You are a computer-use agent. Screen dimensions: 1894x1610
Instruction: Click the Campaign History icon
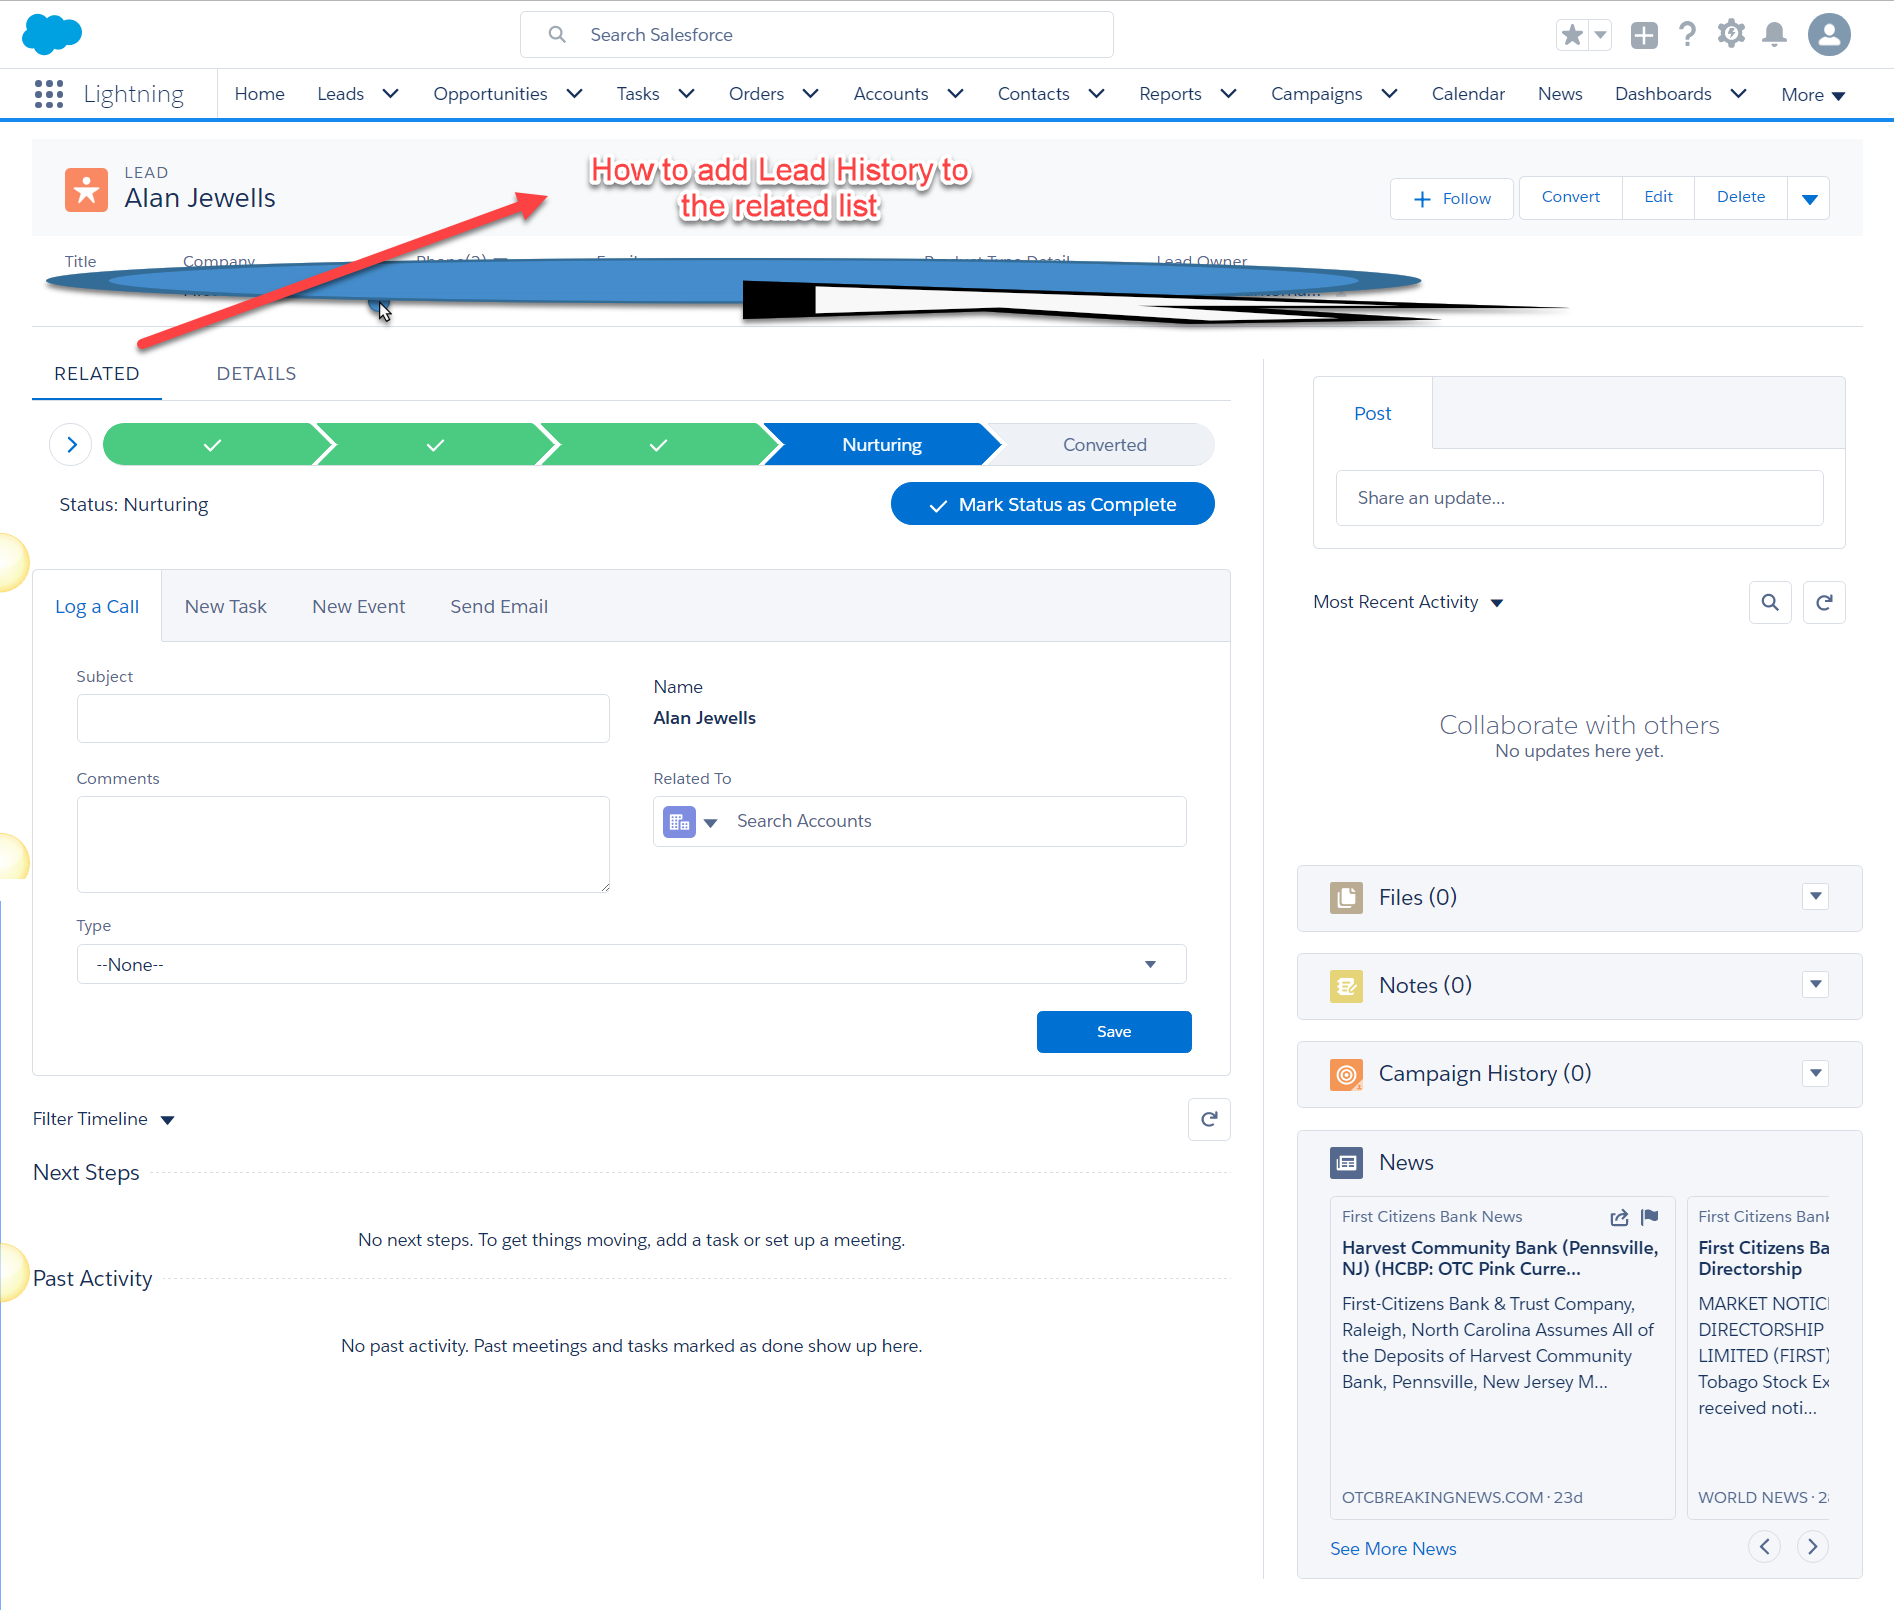[1346, 1074]
